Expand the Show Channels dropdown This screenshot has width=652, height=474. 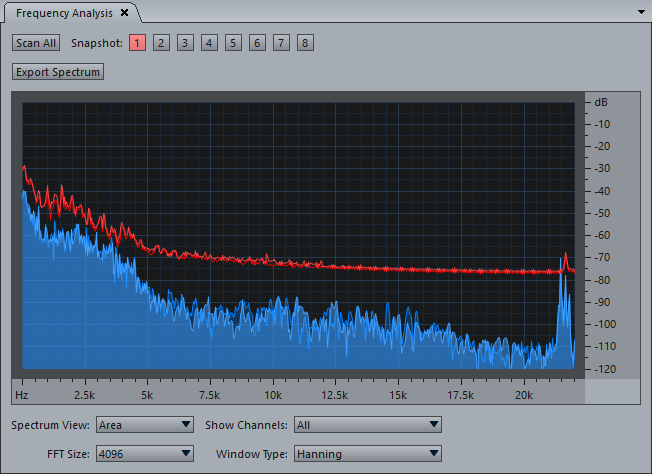coord(367,425)
